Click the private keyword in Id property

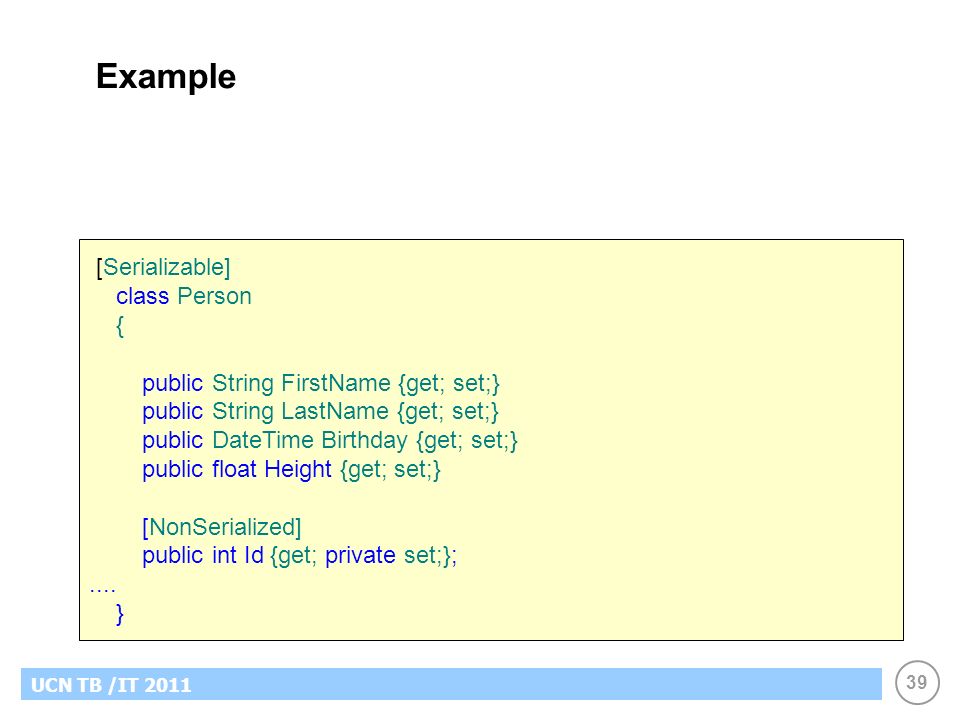click(360, 556)
